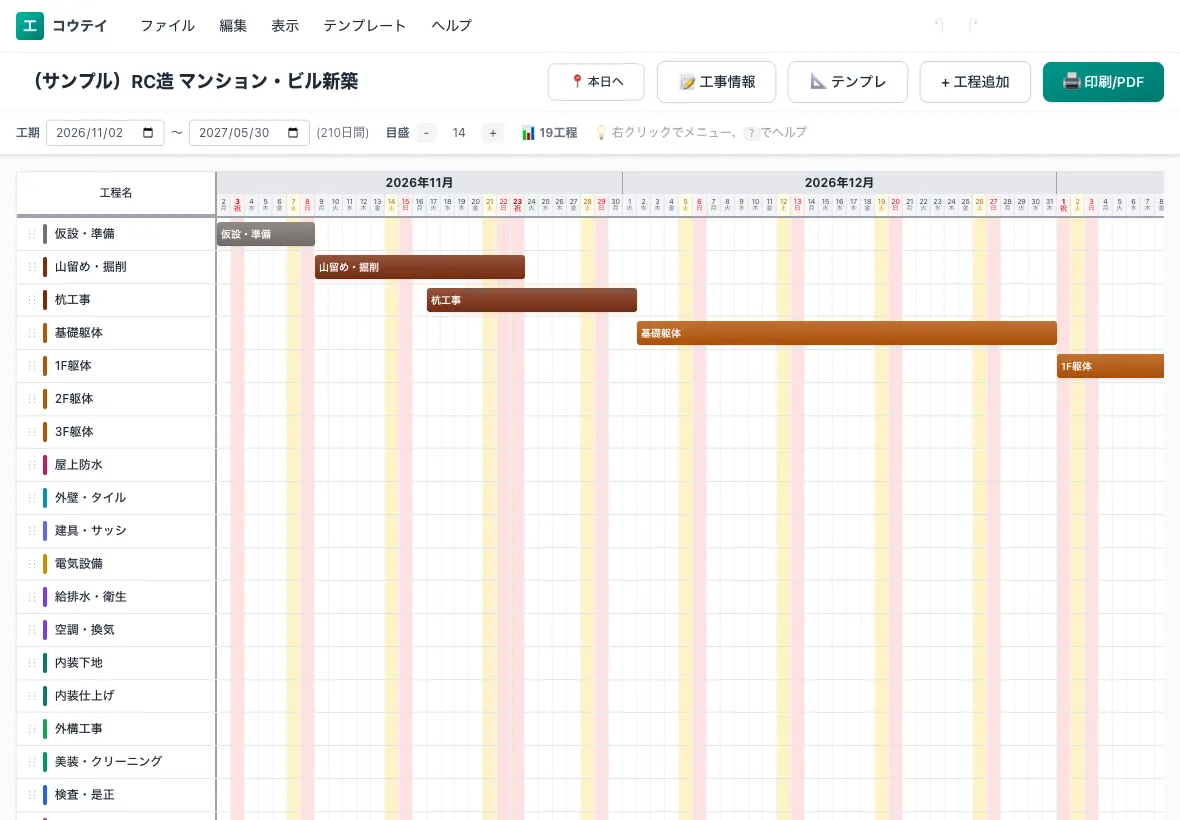
Task: Grab drag handle of 外構工事 row
Action: click(x=32, y=729)
